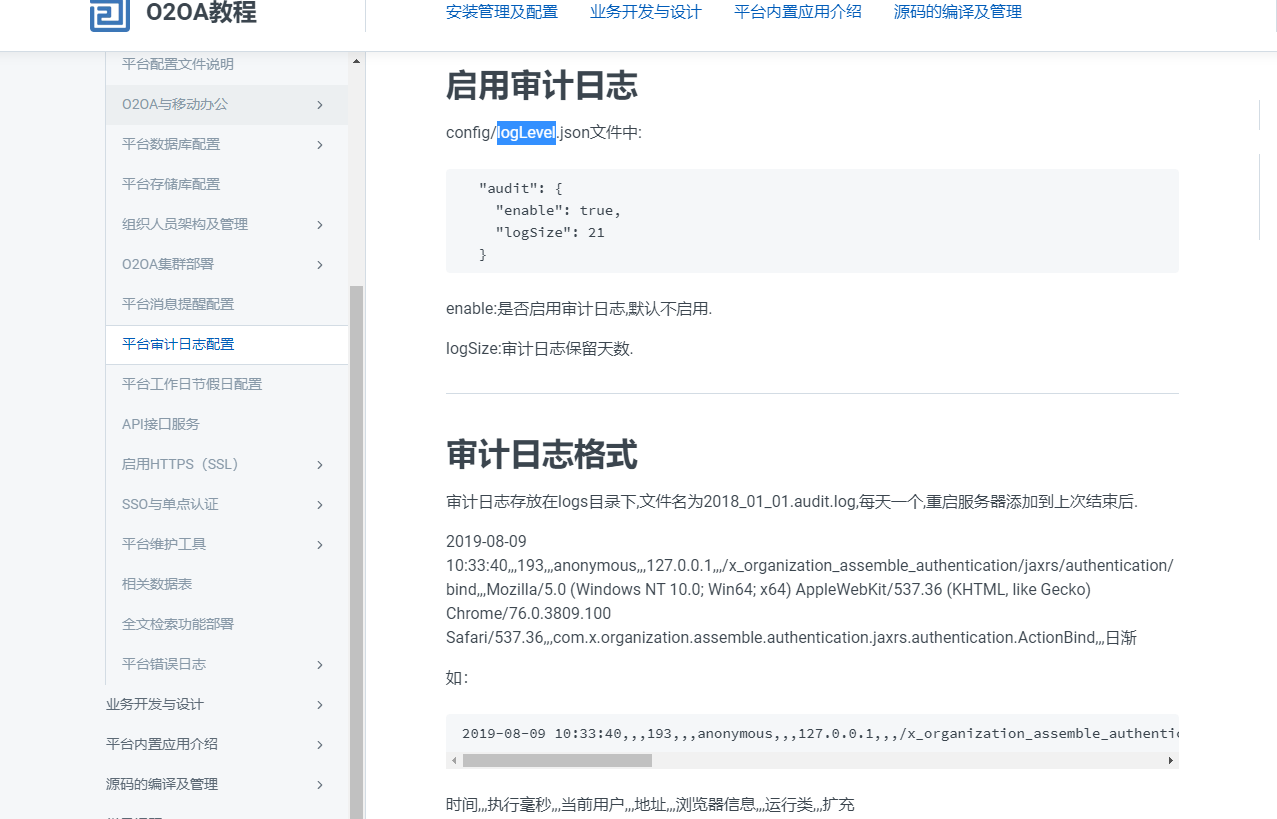Expand 启用HTTPS（SSL） sidebar chevron

tap(319, 465)
